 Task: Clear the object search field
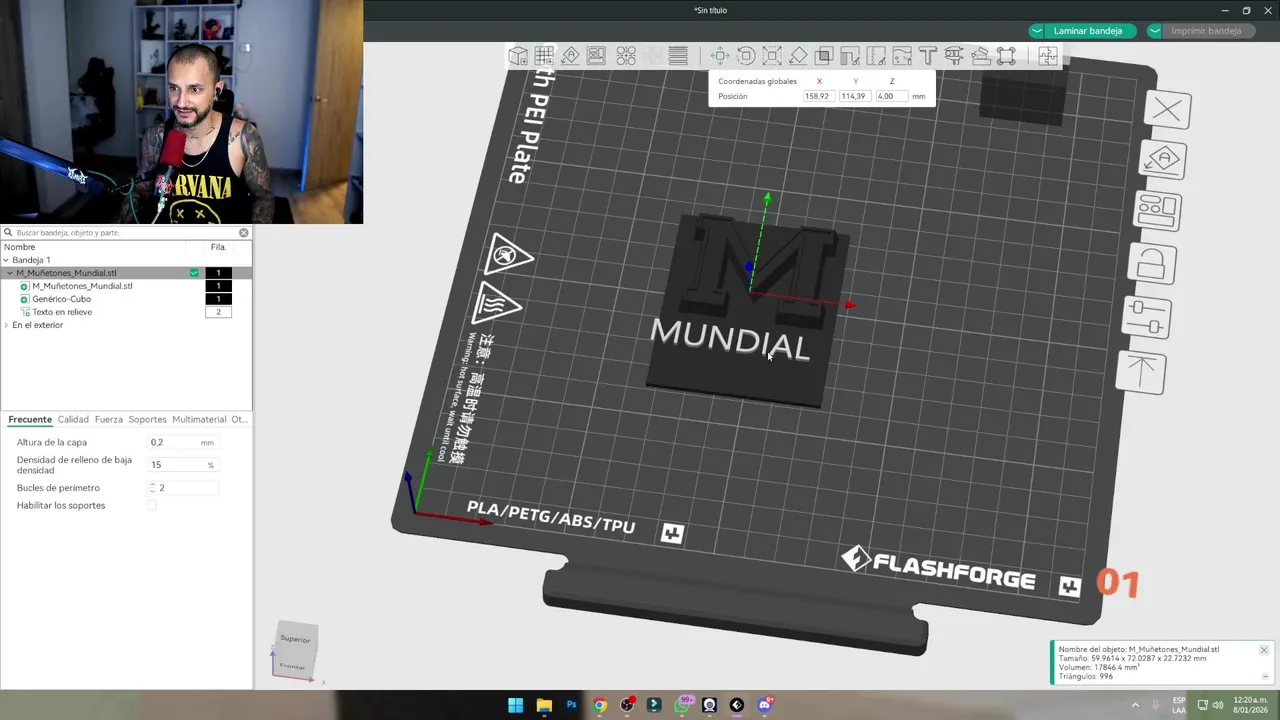point(243,232)
